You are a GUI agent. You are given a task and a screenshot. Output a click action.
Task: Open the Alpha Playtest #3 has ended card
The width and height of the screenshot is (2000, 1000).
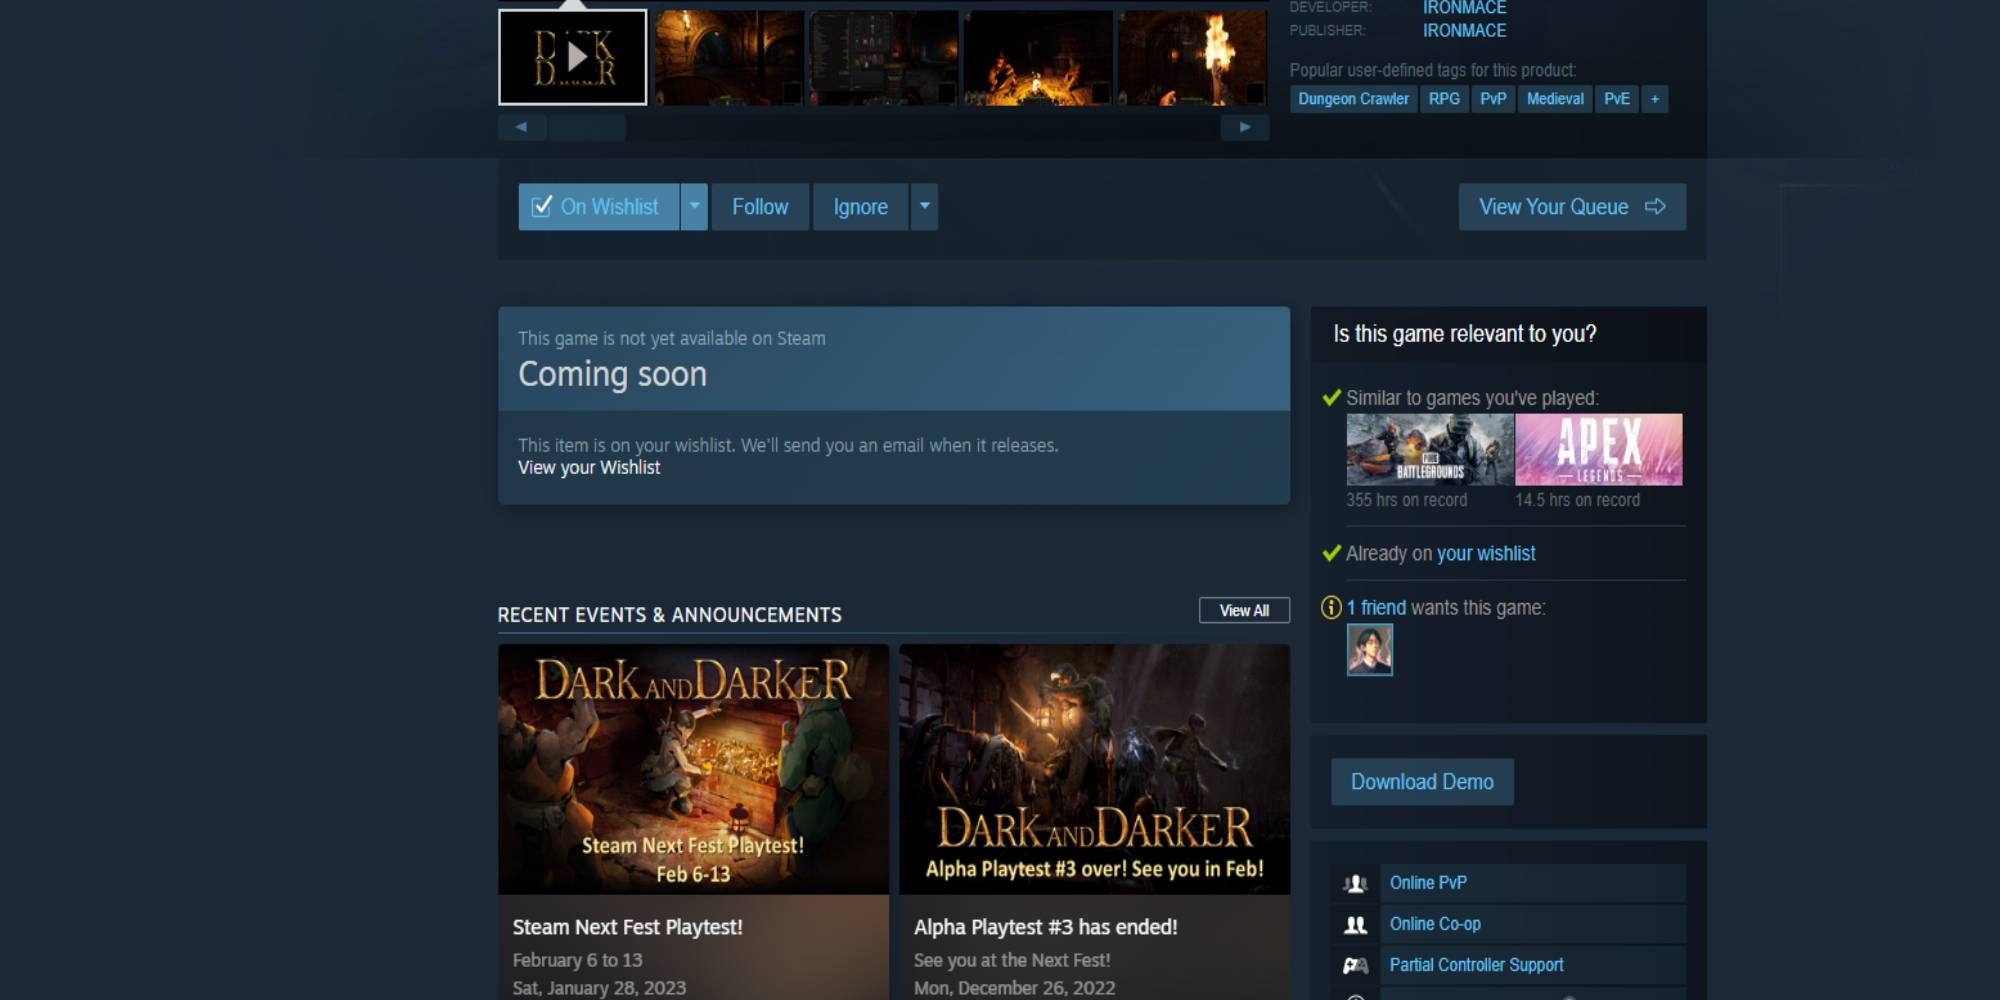[x=1094, y=822]
